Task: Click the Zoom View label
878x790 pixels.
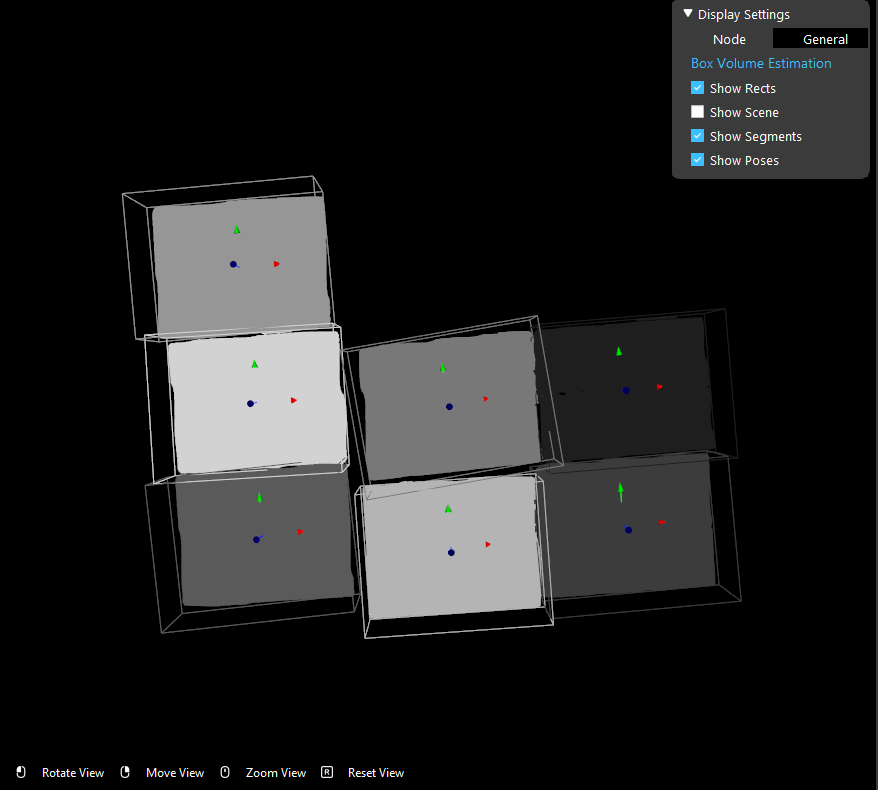Action: coord(275,773)
